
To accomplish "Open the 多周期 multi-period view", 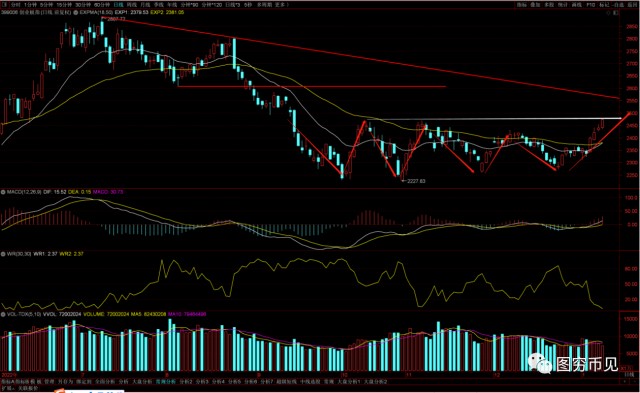I will point(264,4).
